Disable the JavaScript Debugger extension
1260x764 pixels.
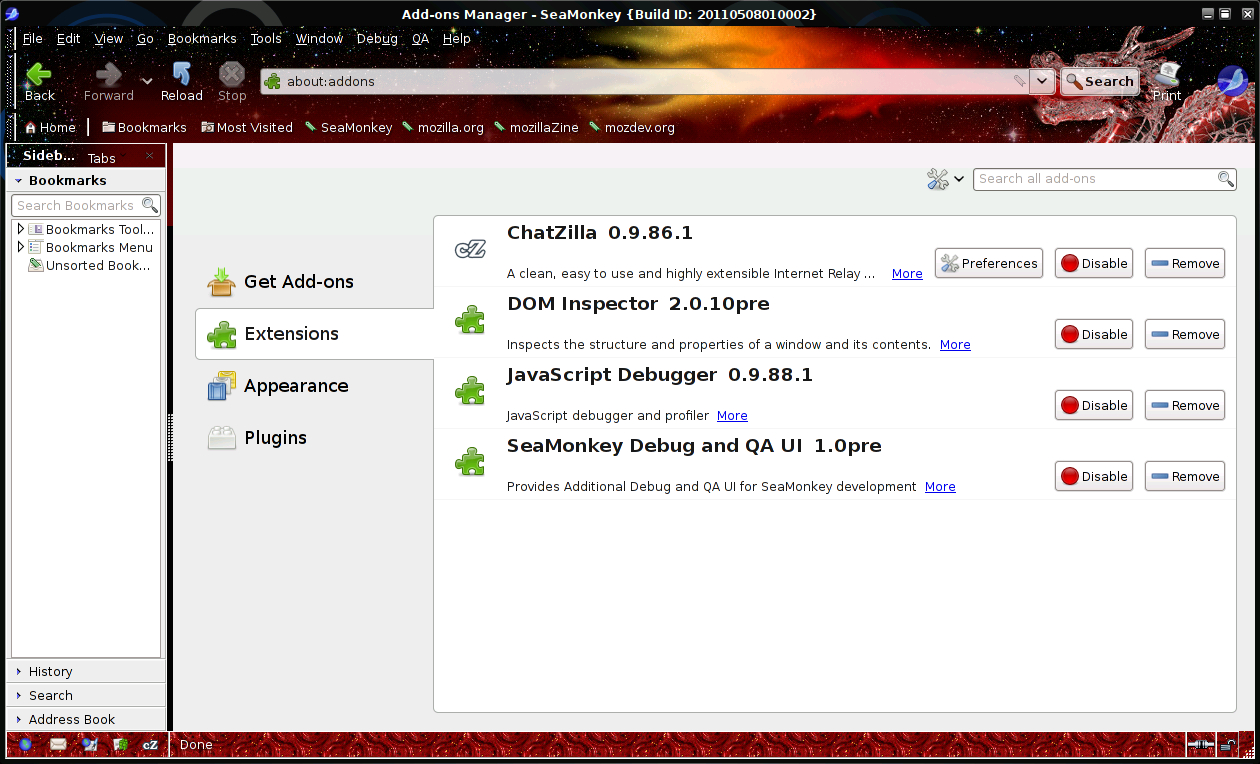(1093, 406)
